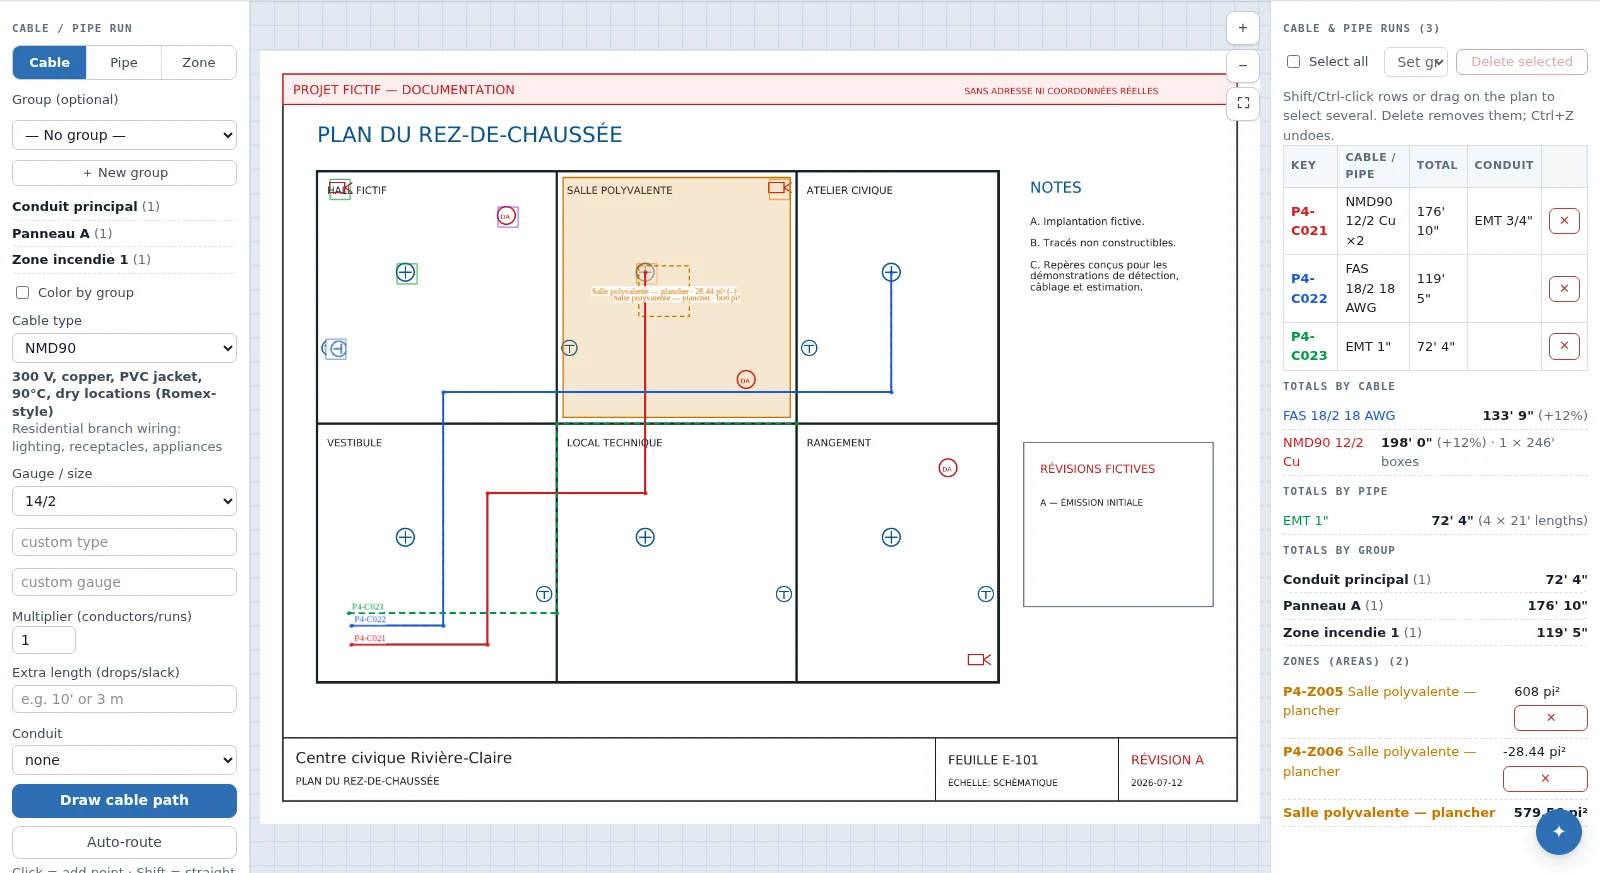This screenshot has width=1600, height=873.
Task: Select the DA detector in Hall Fictif
Action: point(507,216)
